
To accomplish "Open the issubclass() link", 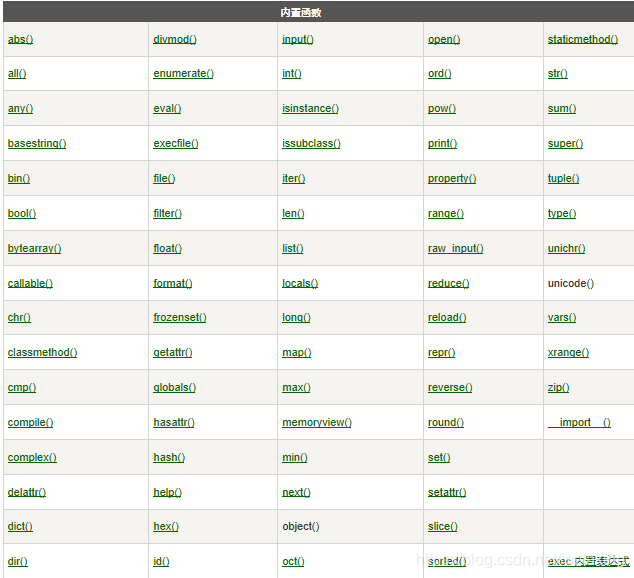I will 311,143.
